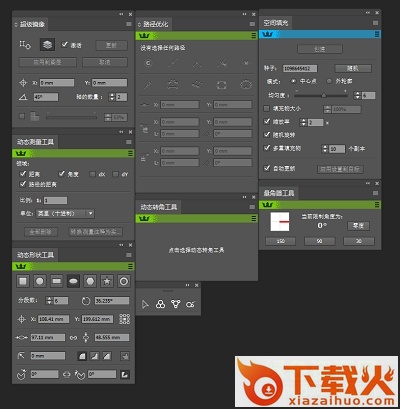Select the star shape icon
This screenshot has height=409, width=400.
click(107, 281)
